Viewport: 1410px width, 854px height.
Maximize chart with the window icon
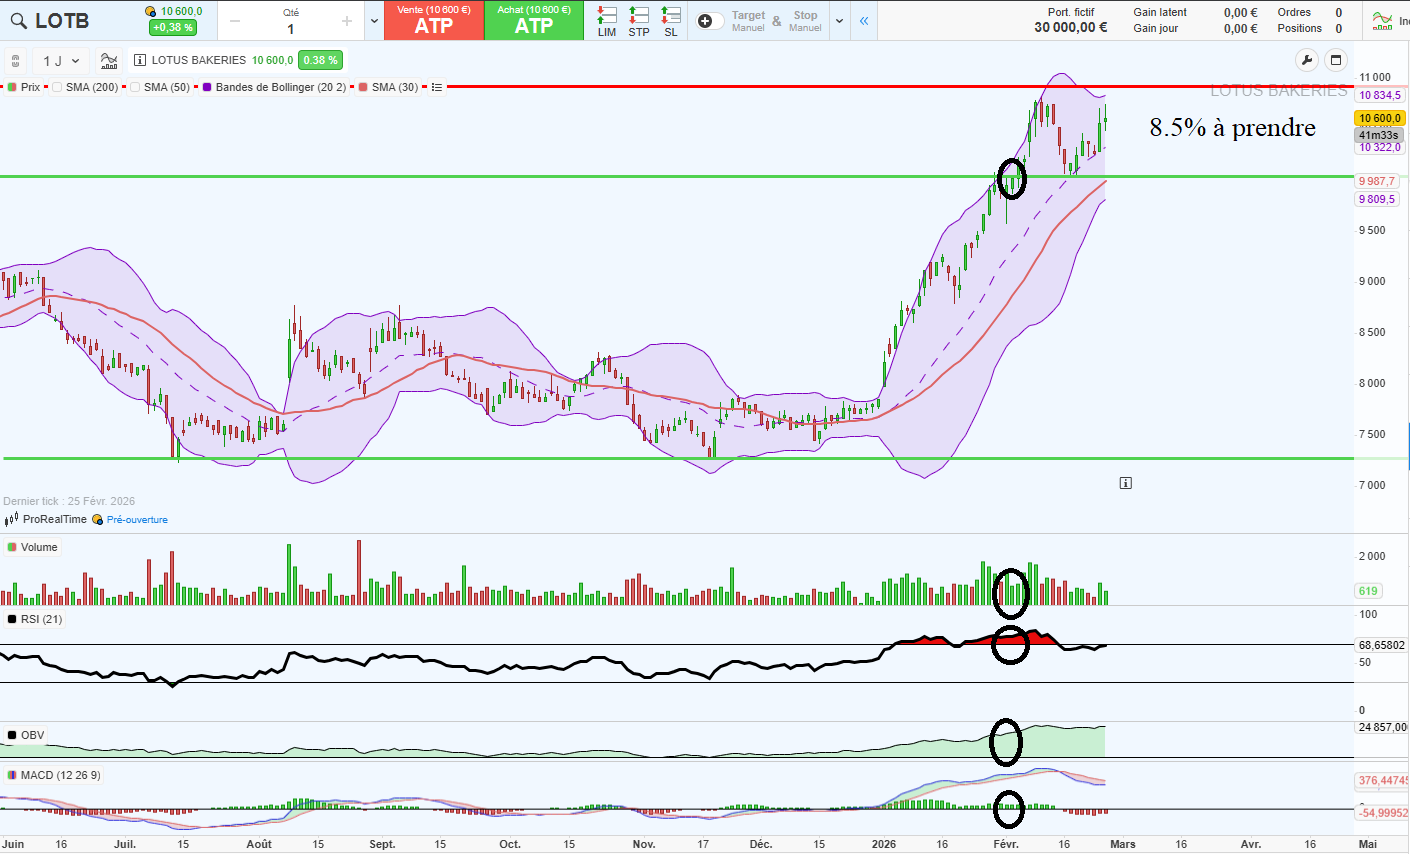[1335, 60]
